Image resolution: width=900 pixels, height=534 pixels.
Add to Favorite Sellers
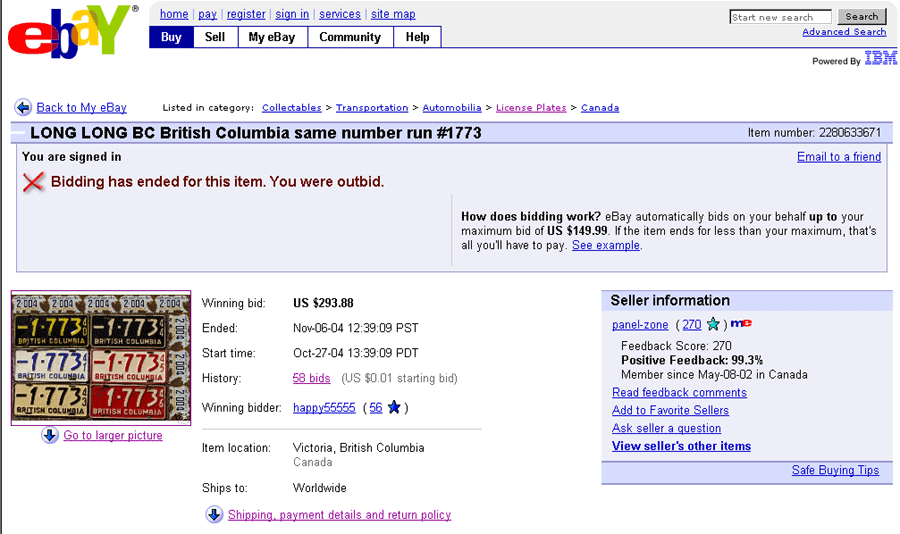[x=670, y=411]
